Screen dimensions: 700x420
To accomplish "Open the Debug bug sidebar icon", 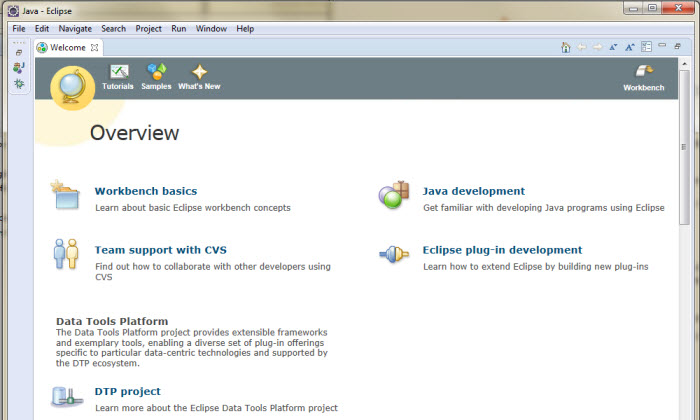I will point(19,83).
